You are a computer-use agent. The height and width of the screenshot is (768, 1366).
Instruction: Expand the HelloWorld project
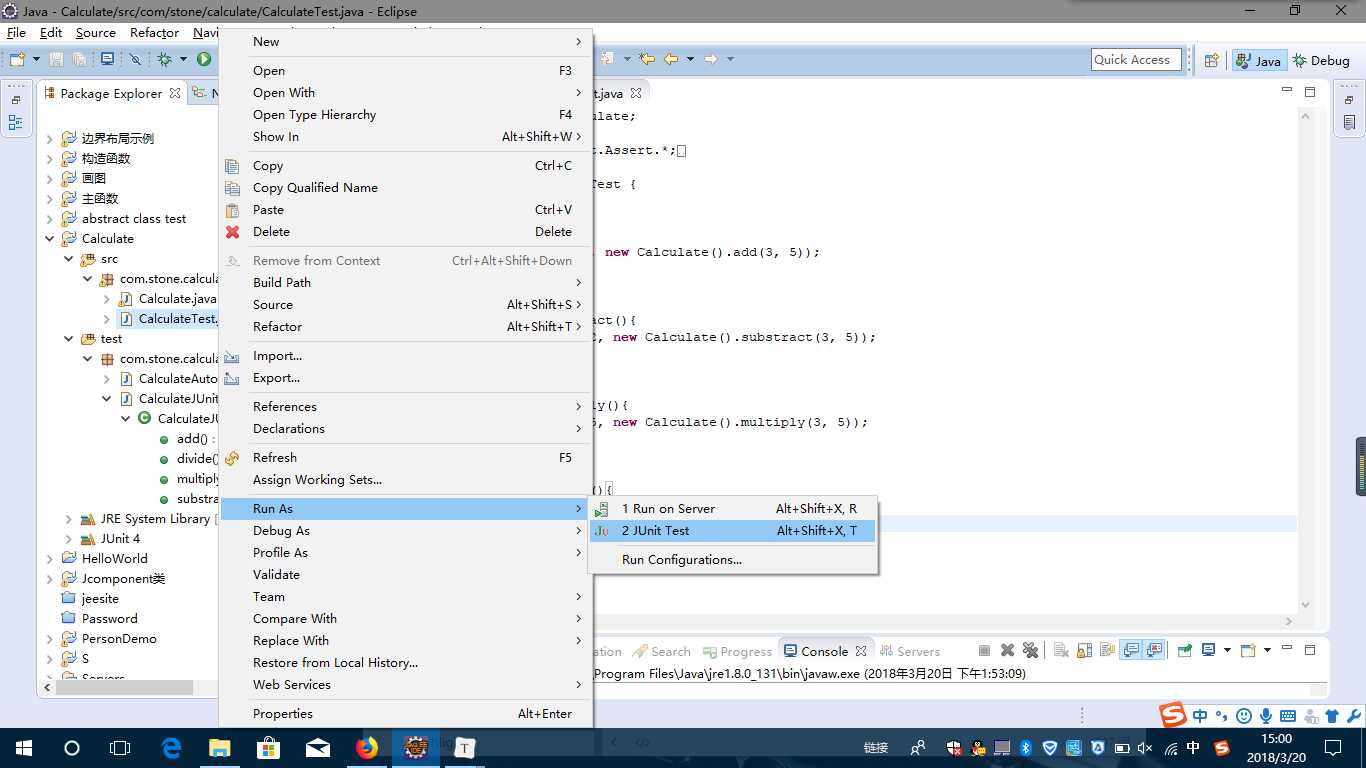tap(50, 559)
